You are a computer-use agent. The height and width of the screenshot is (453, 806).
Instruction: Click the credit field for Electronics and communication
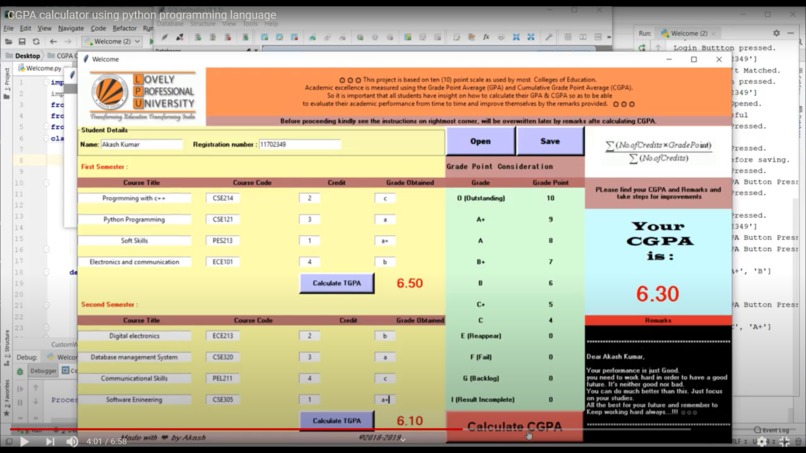[x=309, y=262]
